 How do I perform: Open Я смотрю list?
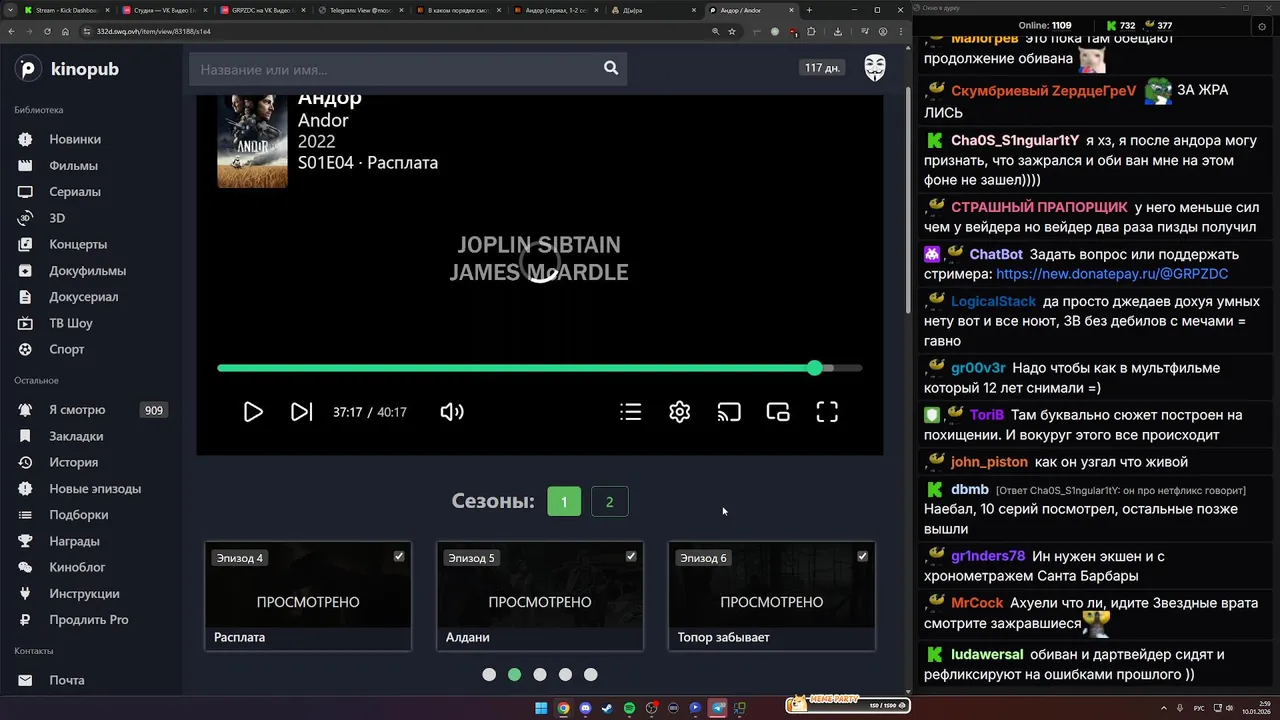point(77,410)
